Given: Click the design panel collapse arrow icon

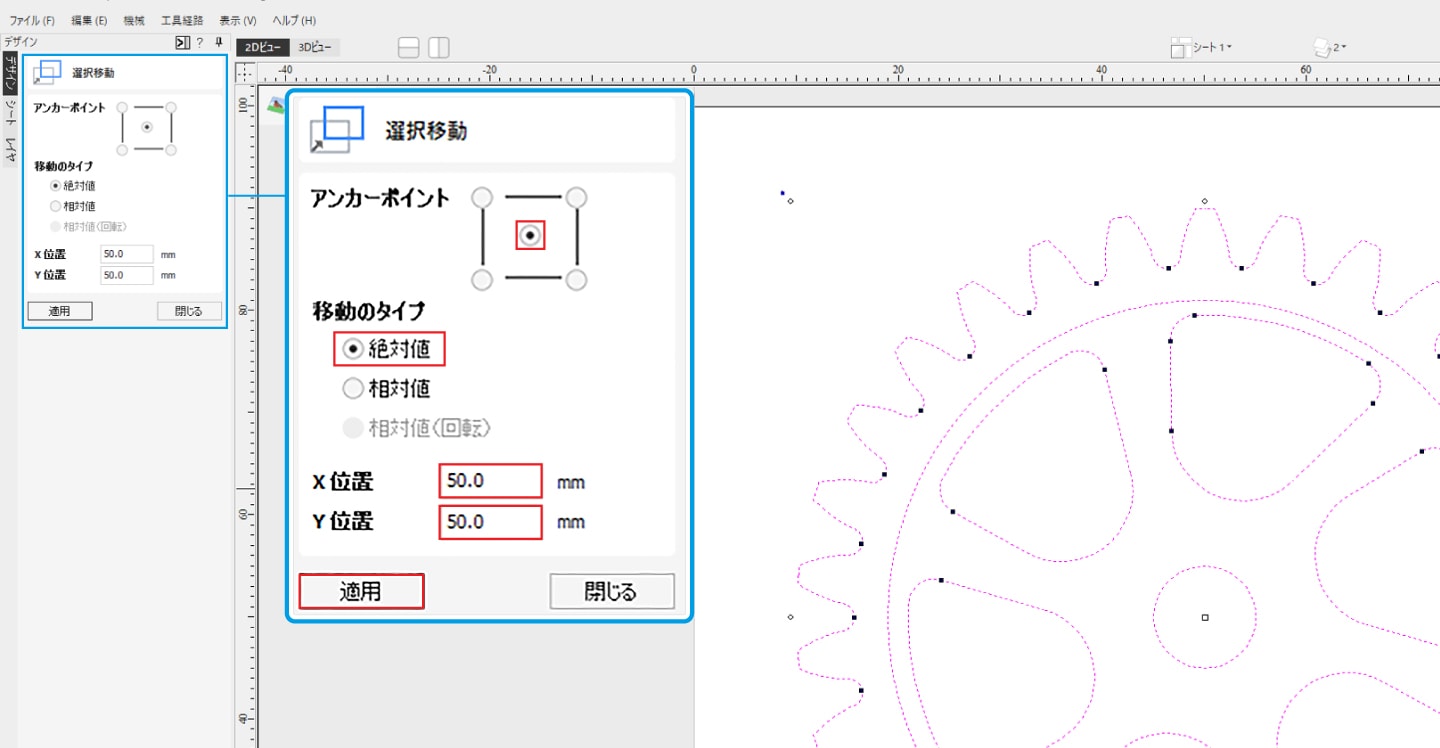Looking at the screenshot, I should pos(181,42).
